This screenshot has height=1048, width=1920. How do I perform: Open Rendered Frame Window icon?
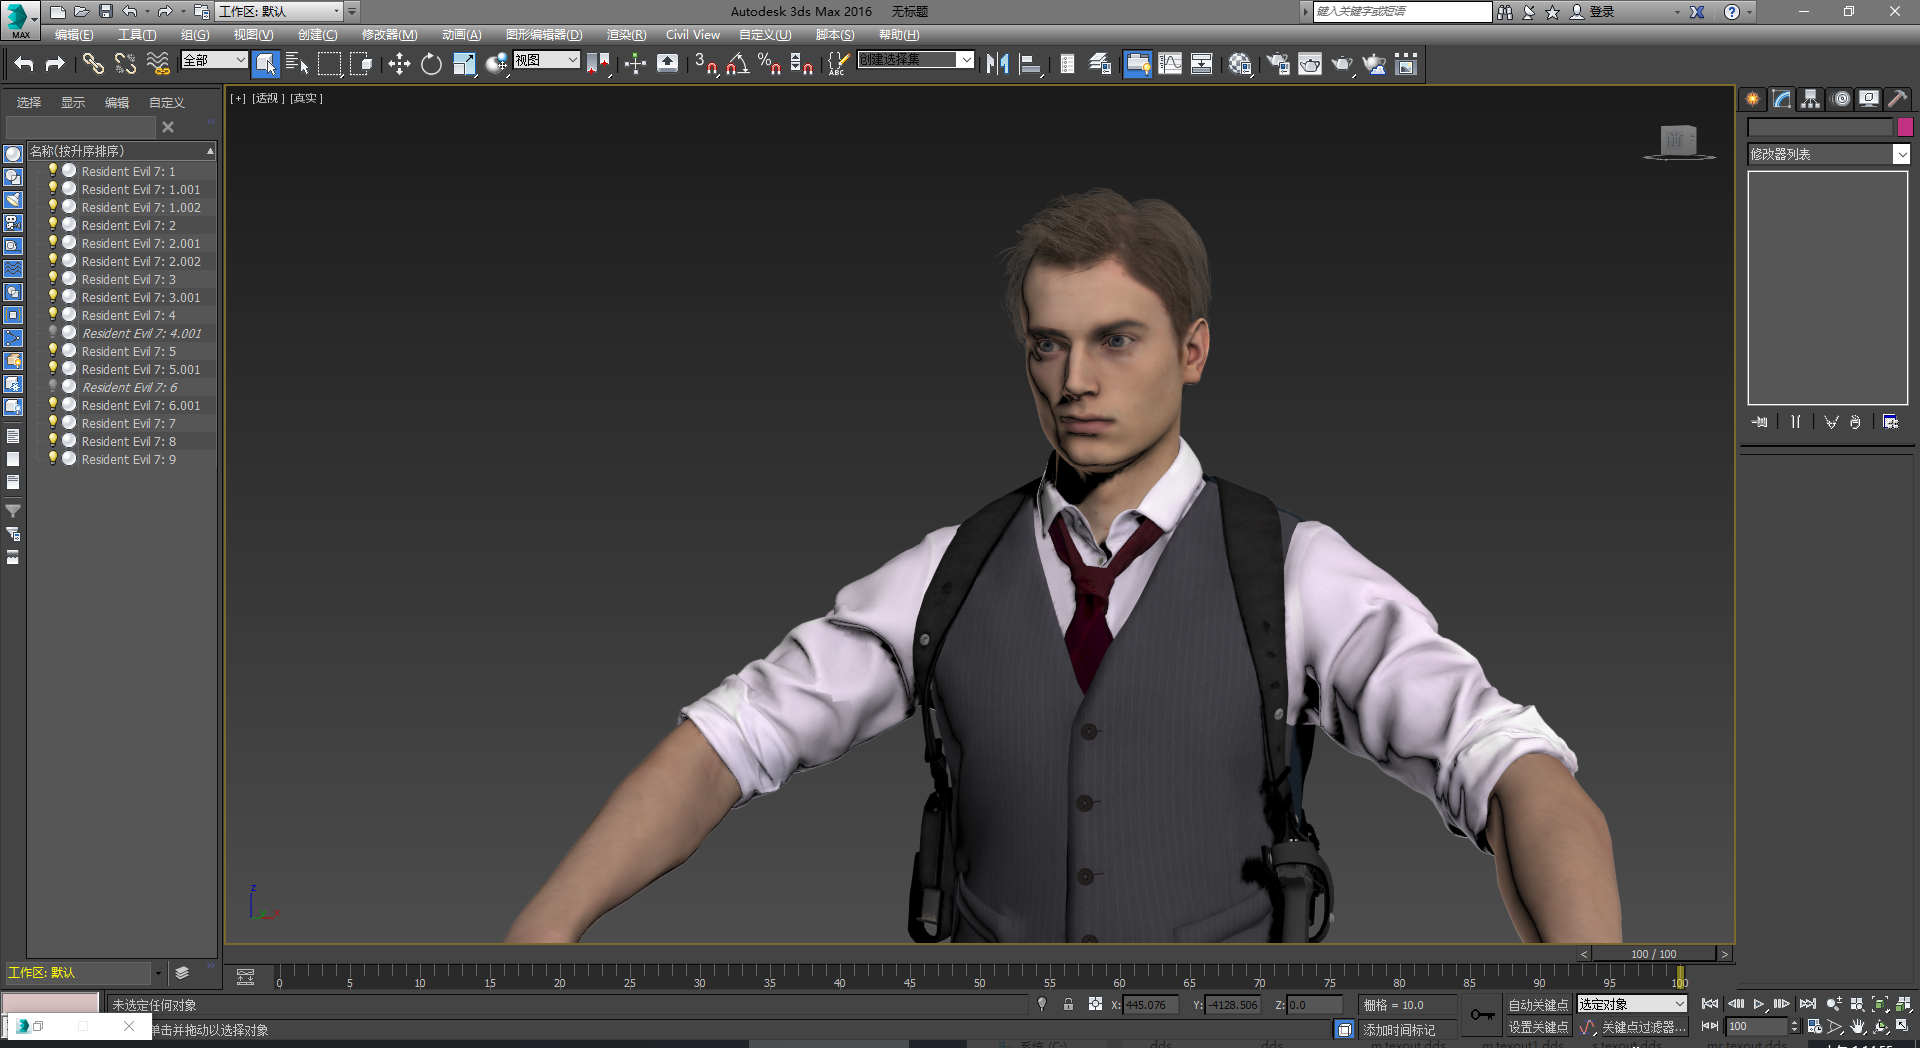click(1310, 64)
